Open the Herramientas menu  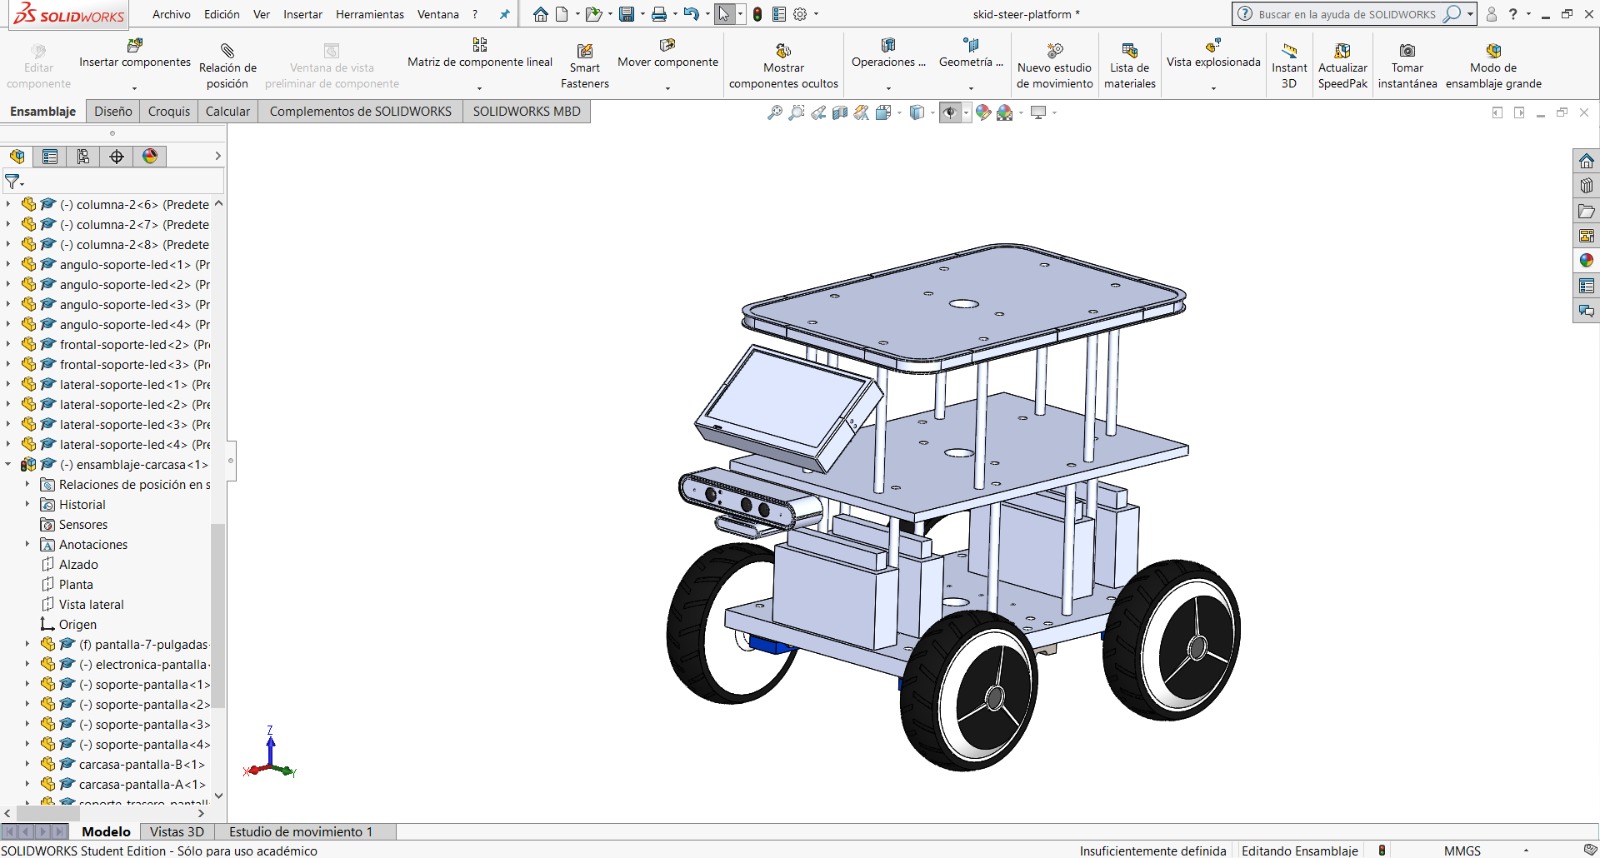point(369,14)
